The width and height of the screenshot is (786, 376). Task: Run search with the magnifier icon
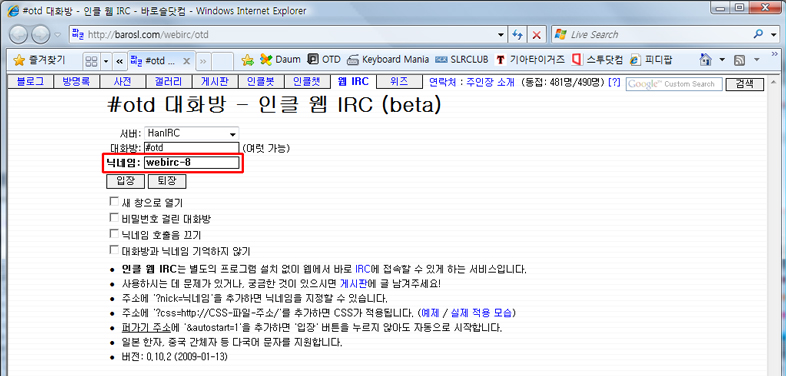pos(758,35)
